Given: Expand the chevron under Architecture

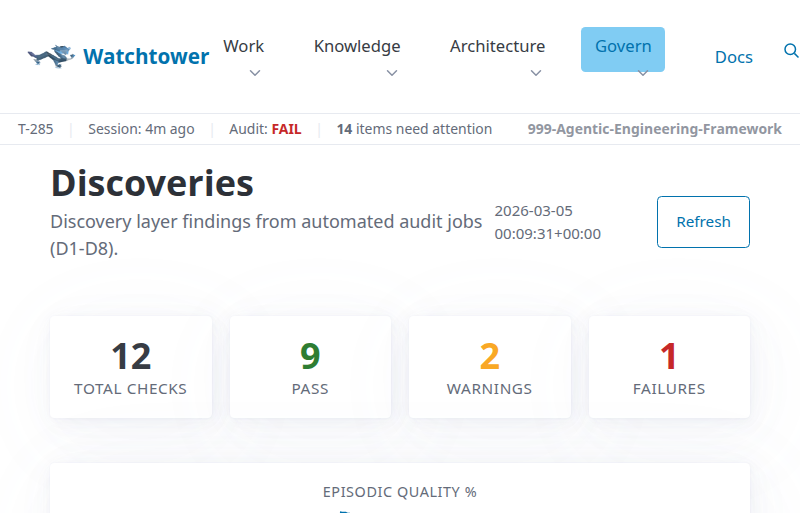Looking at the screenshot, I should (x=536, y=73).
